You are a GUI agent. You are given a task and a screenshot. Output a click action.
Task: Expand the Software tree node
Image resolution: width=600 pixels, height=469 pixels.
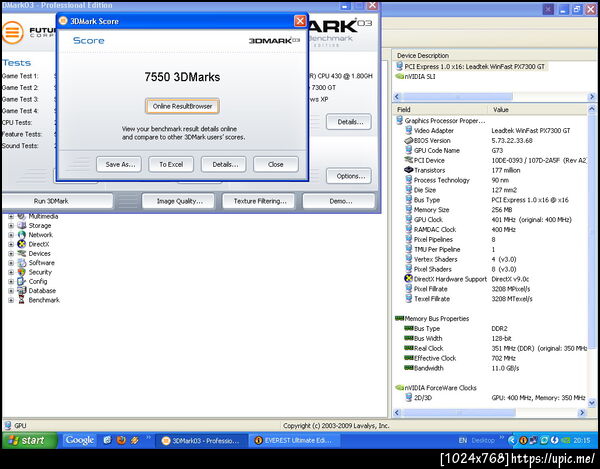click(x=11, y=263)
